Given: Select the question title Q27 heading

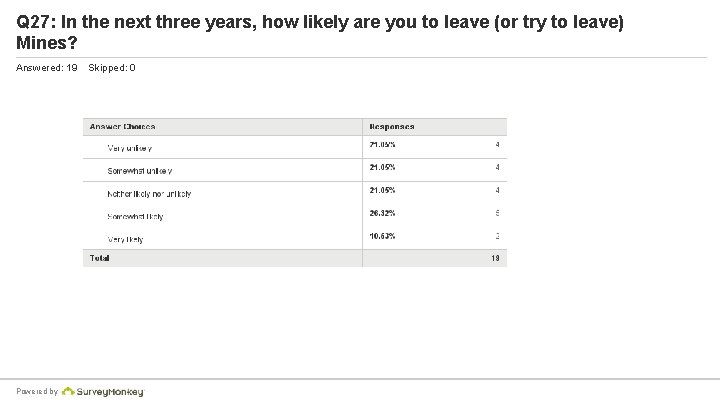Looking at the screenshot, I should [x=320, y=32].
